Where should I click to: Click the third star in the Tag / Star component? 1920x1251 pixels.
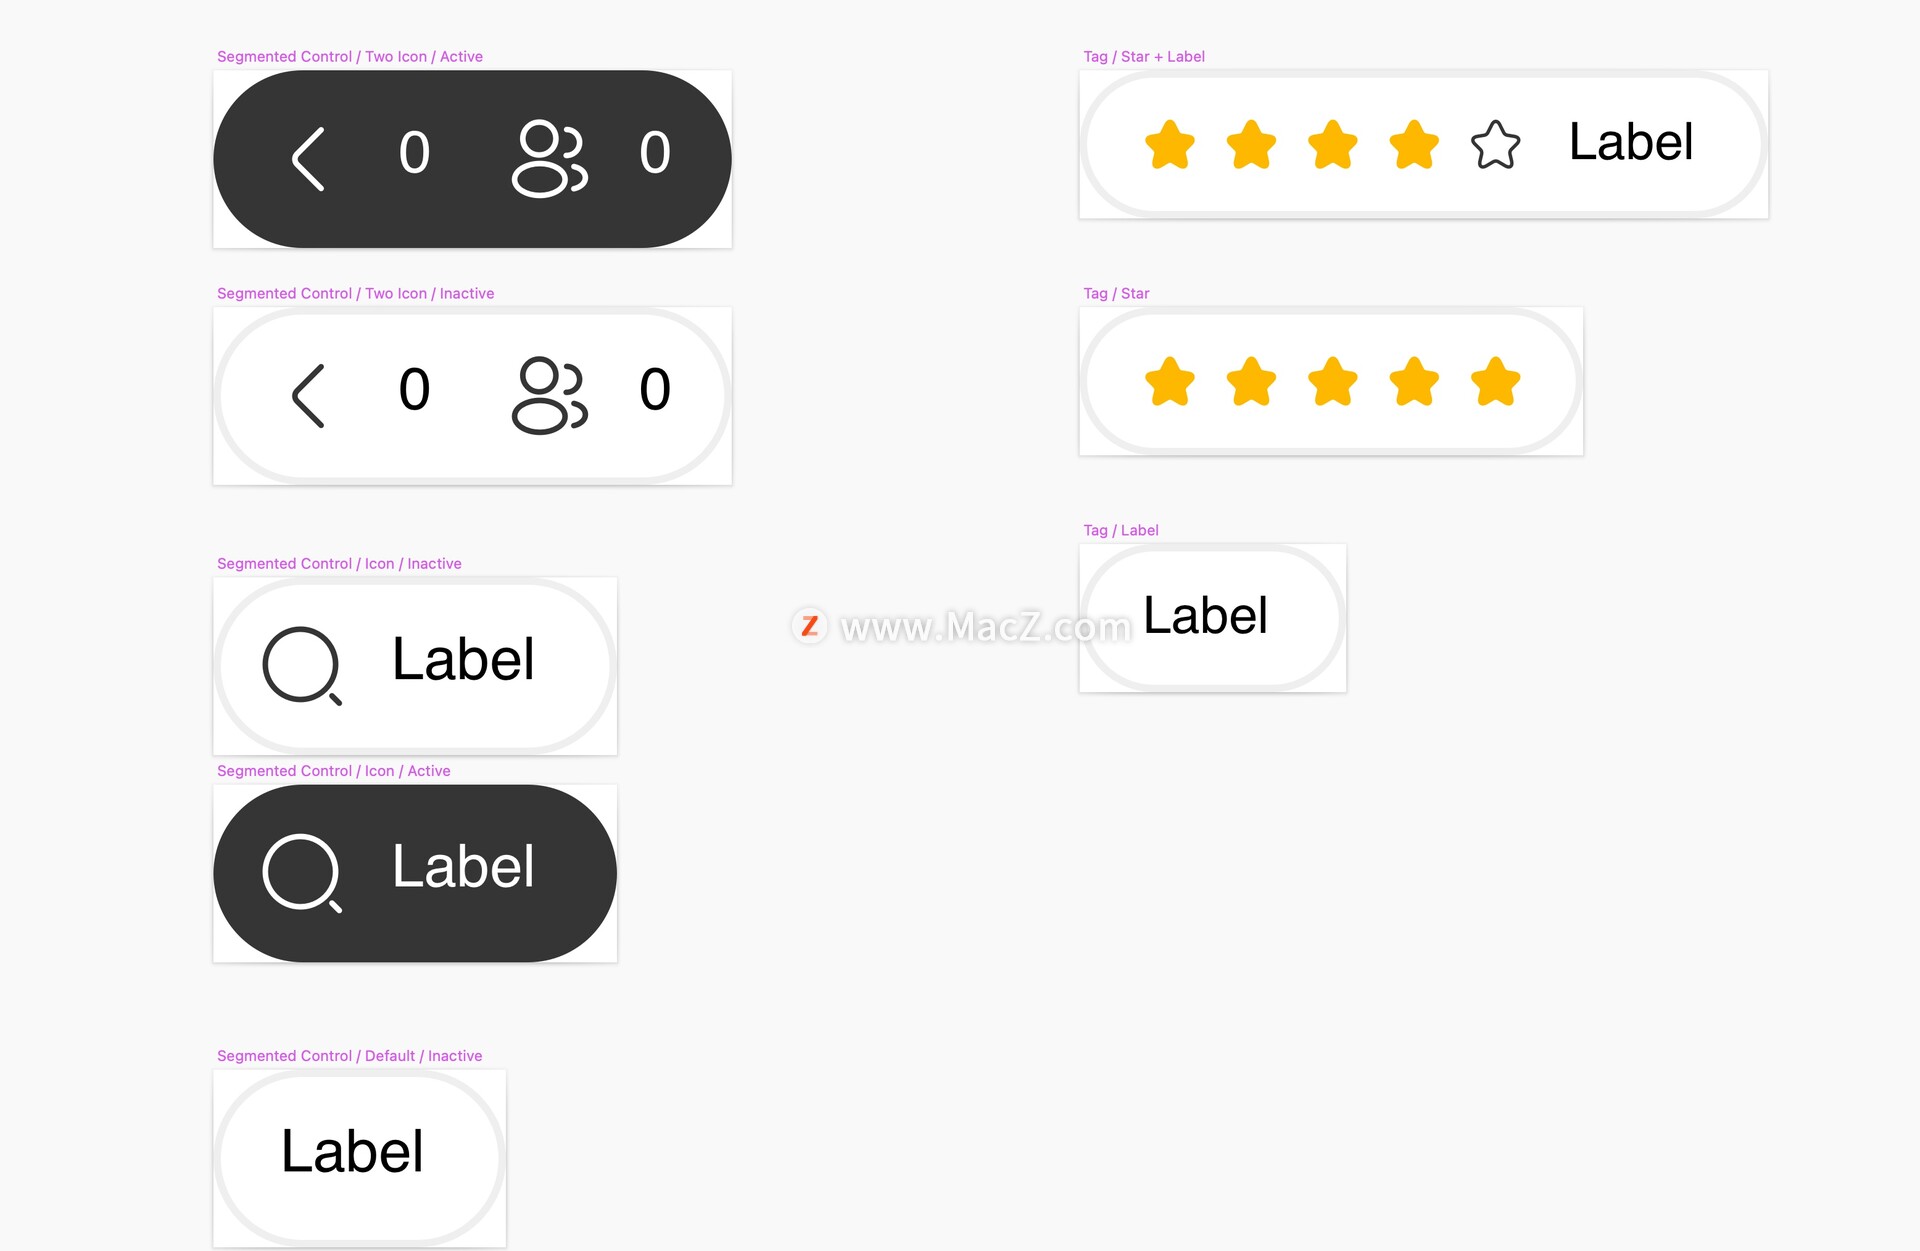1332,381
